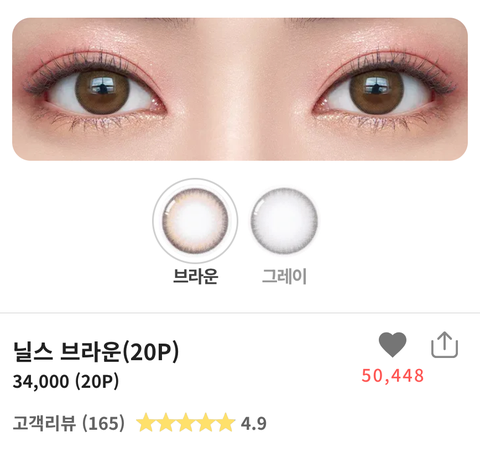Image resolution: width=480 pixels, height=453 pixels.
Task: Click the middle yellow rating star
Action: [x=186, y=422]
